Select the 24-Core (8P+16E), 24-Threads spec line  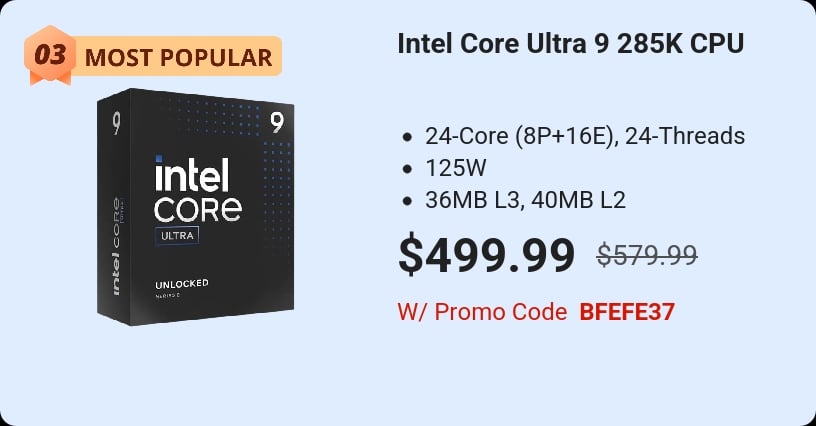tap(585, 136)
